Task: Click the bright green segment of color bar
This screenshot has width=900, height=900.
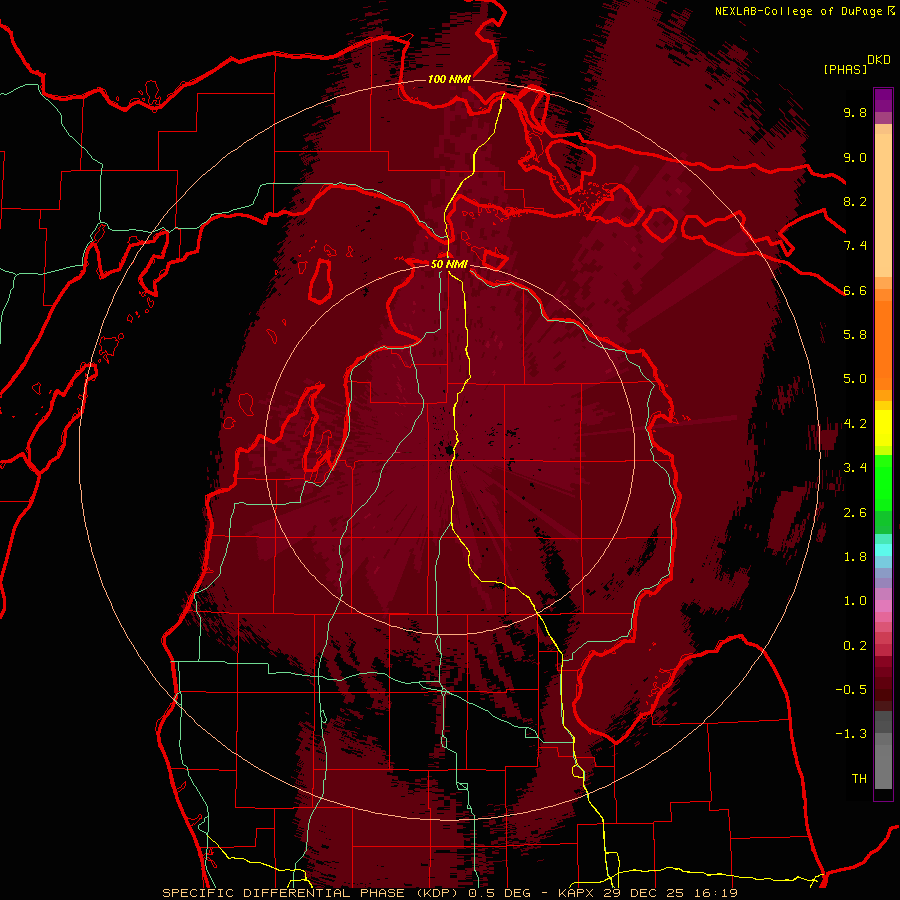Action: coord(883,482)
